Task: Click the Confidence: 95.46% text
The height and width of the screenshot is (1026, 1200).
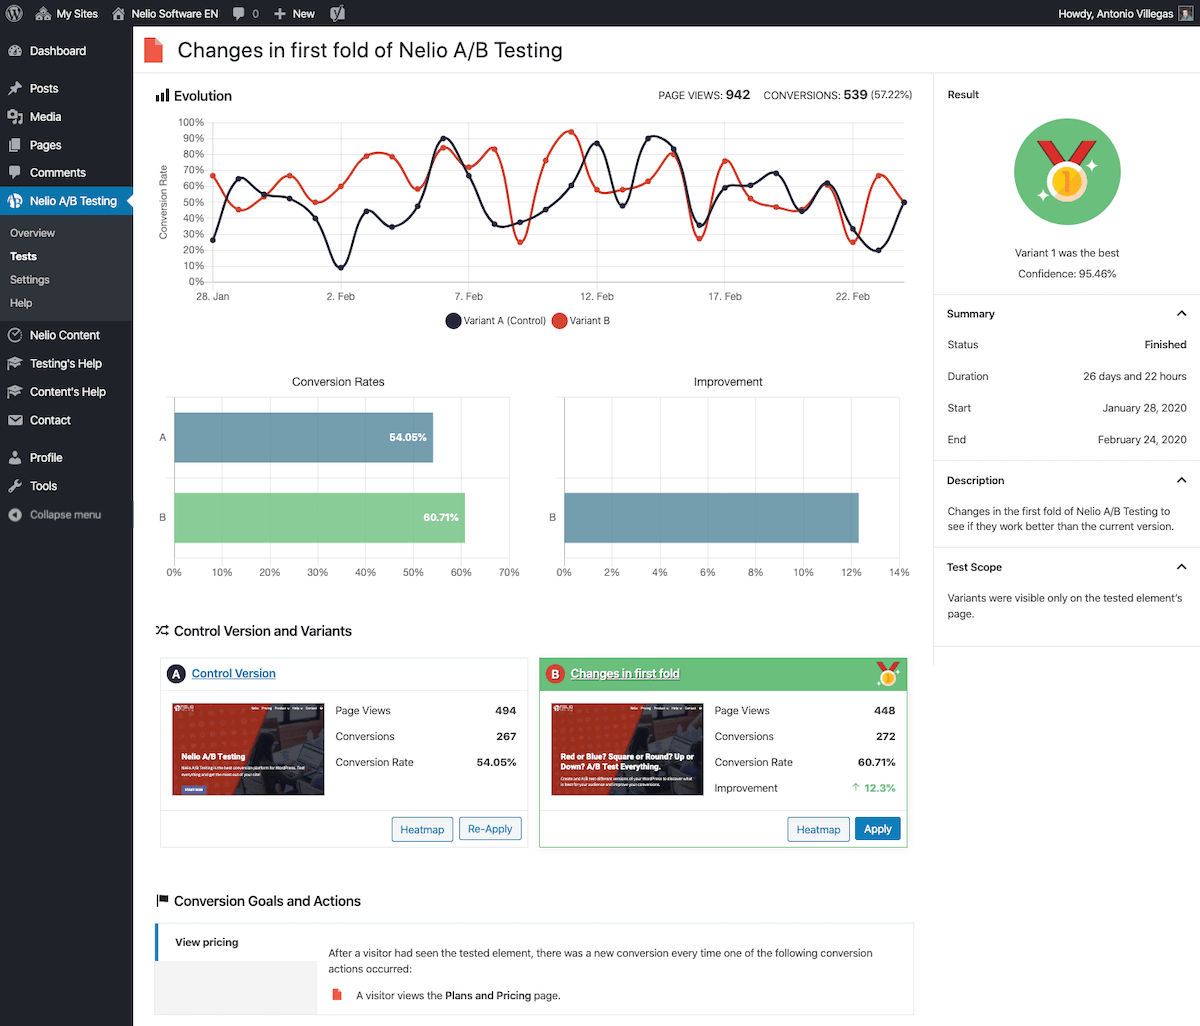Action: tap(1067, 274)
